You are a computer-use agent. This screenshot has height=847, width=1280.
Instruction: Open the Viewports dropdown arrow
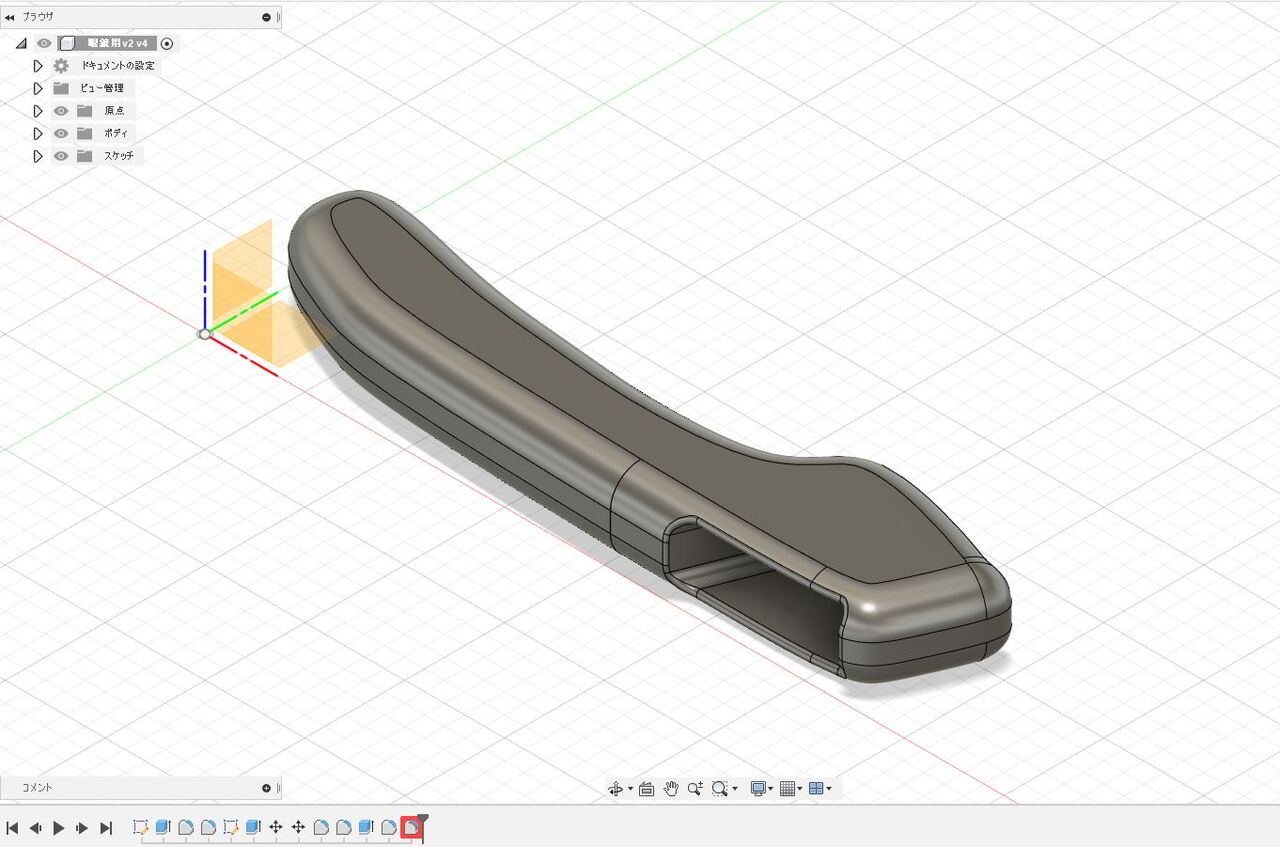pos(829,790)
